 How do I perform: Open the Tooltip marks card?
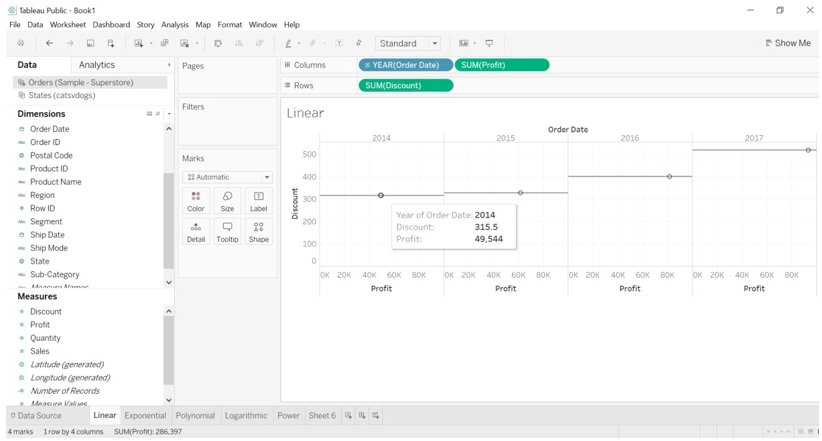227,232
